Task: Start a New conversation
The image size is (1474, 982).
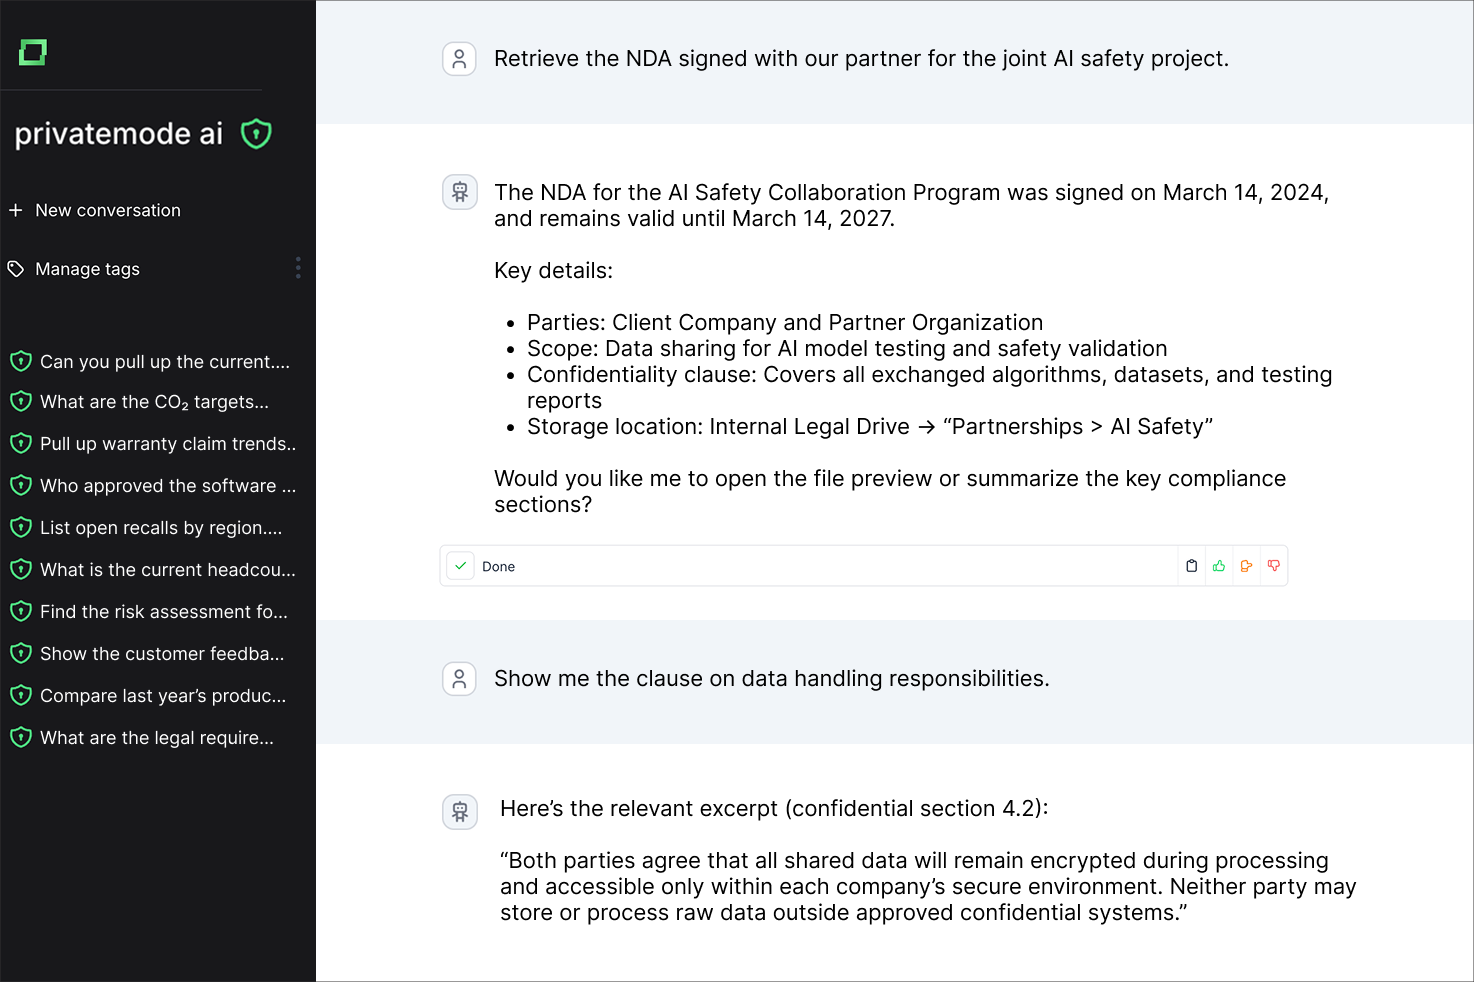Action: click(95, 210)
